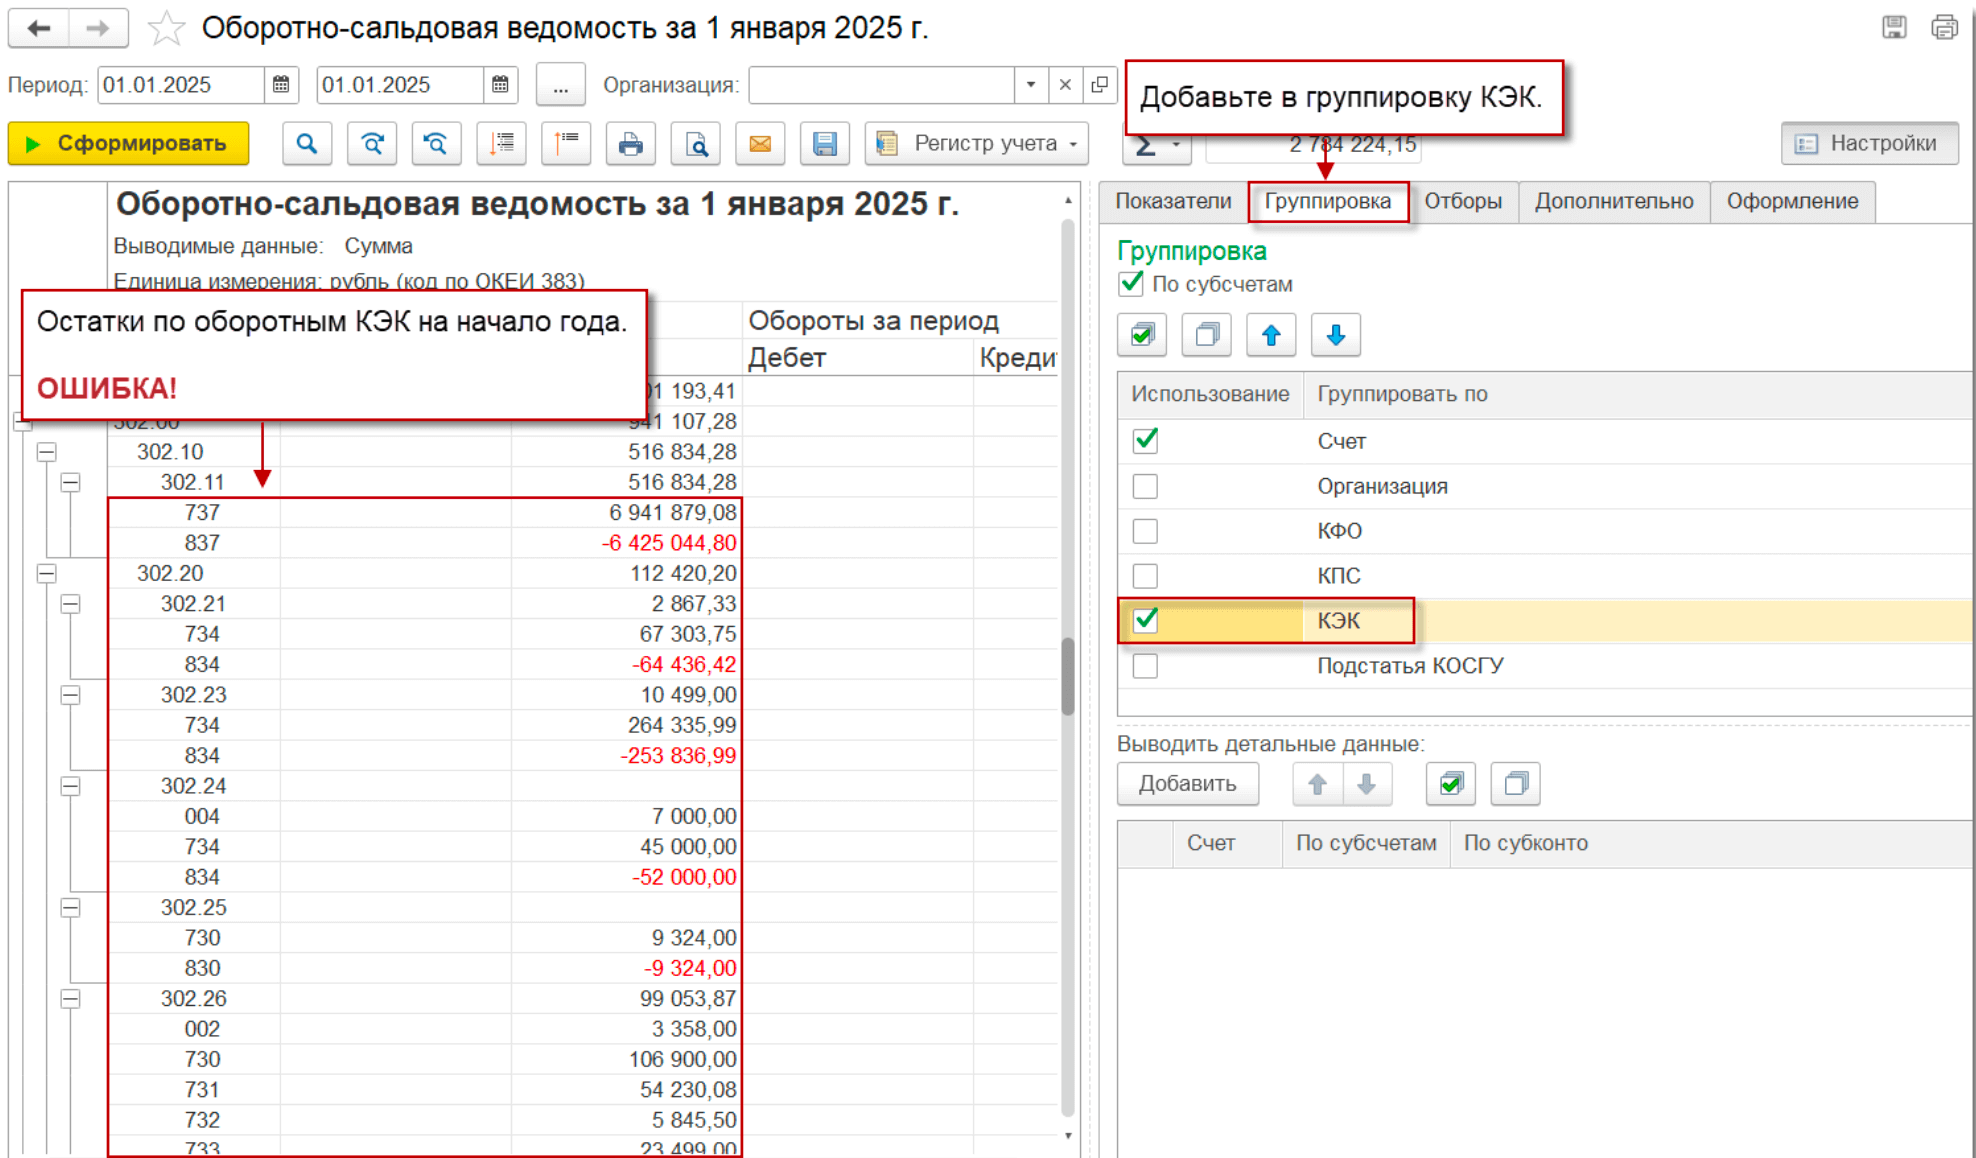Open print preview icon

pyautogui.click(x=696, y=144)
